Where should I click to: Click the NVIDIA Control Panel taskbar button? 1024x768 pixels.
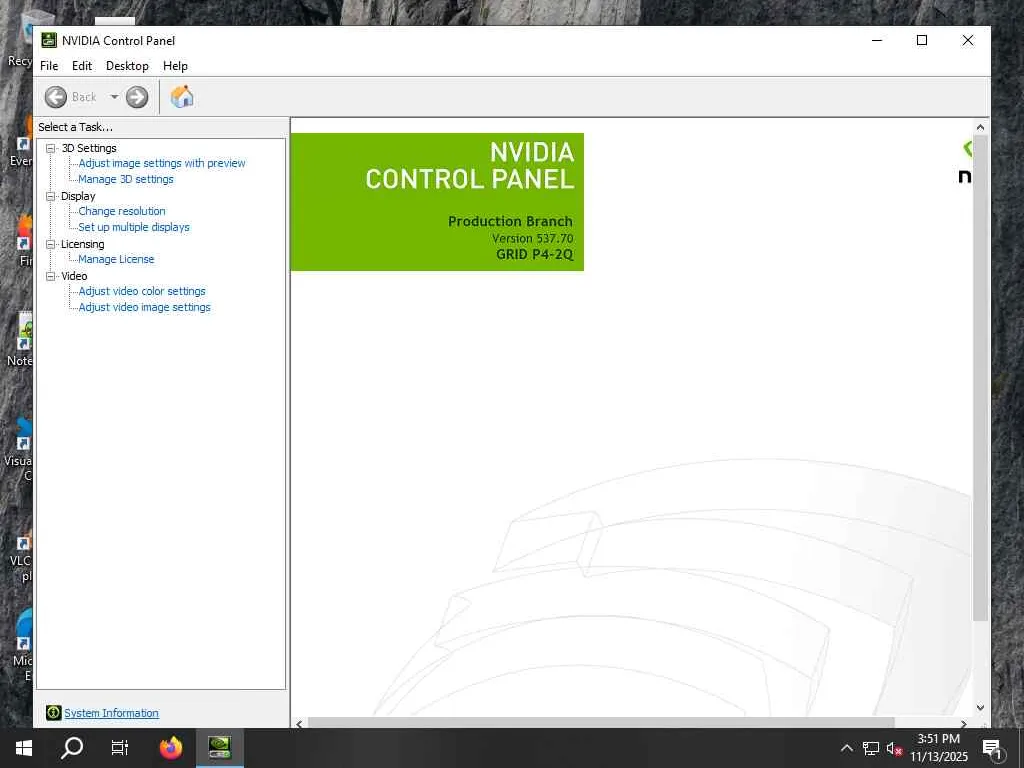coord(220,748)
